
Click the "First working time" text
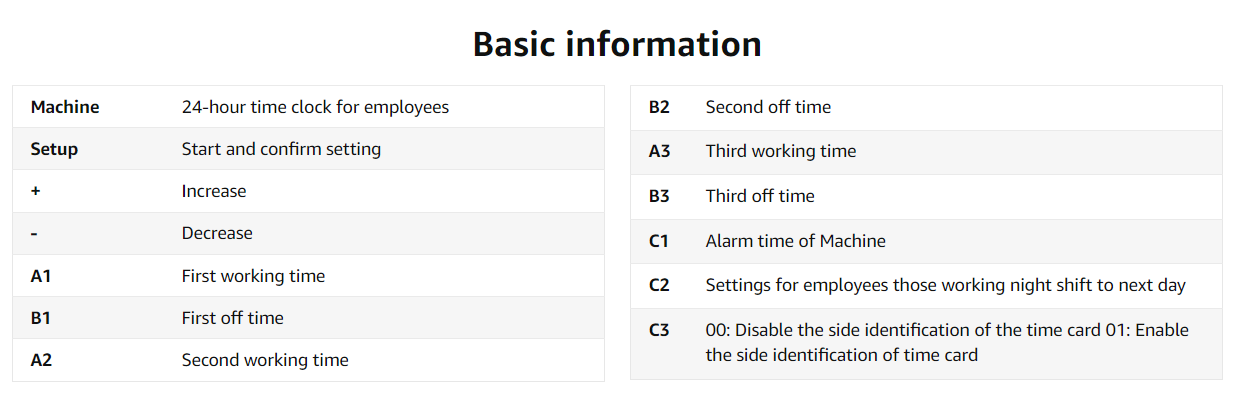point(253,276)
